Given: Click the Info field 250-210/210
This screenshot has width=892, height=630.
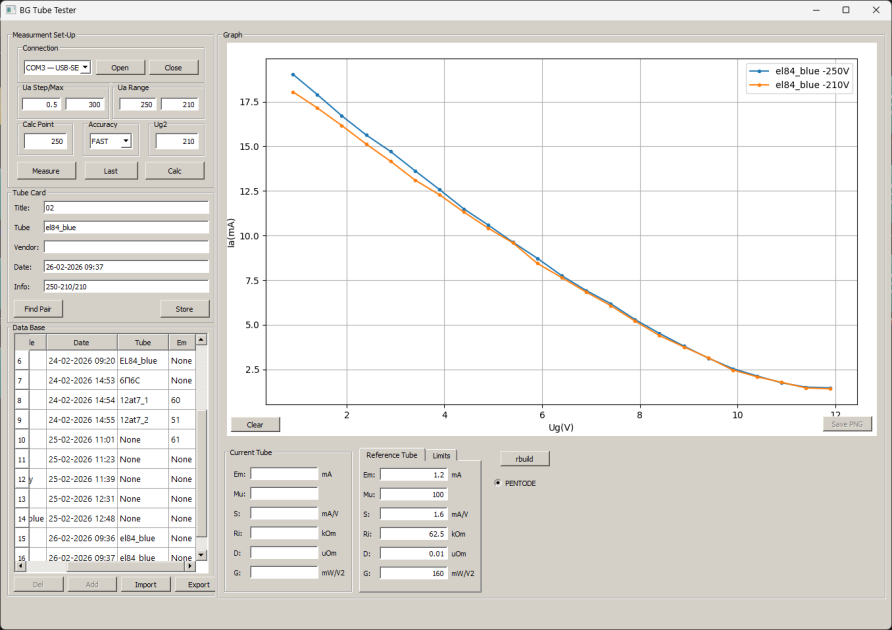Looking at the screenshot, I should click(x=126, y=286).
